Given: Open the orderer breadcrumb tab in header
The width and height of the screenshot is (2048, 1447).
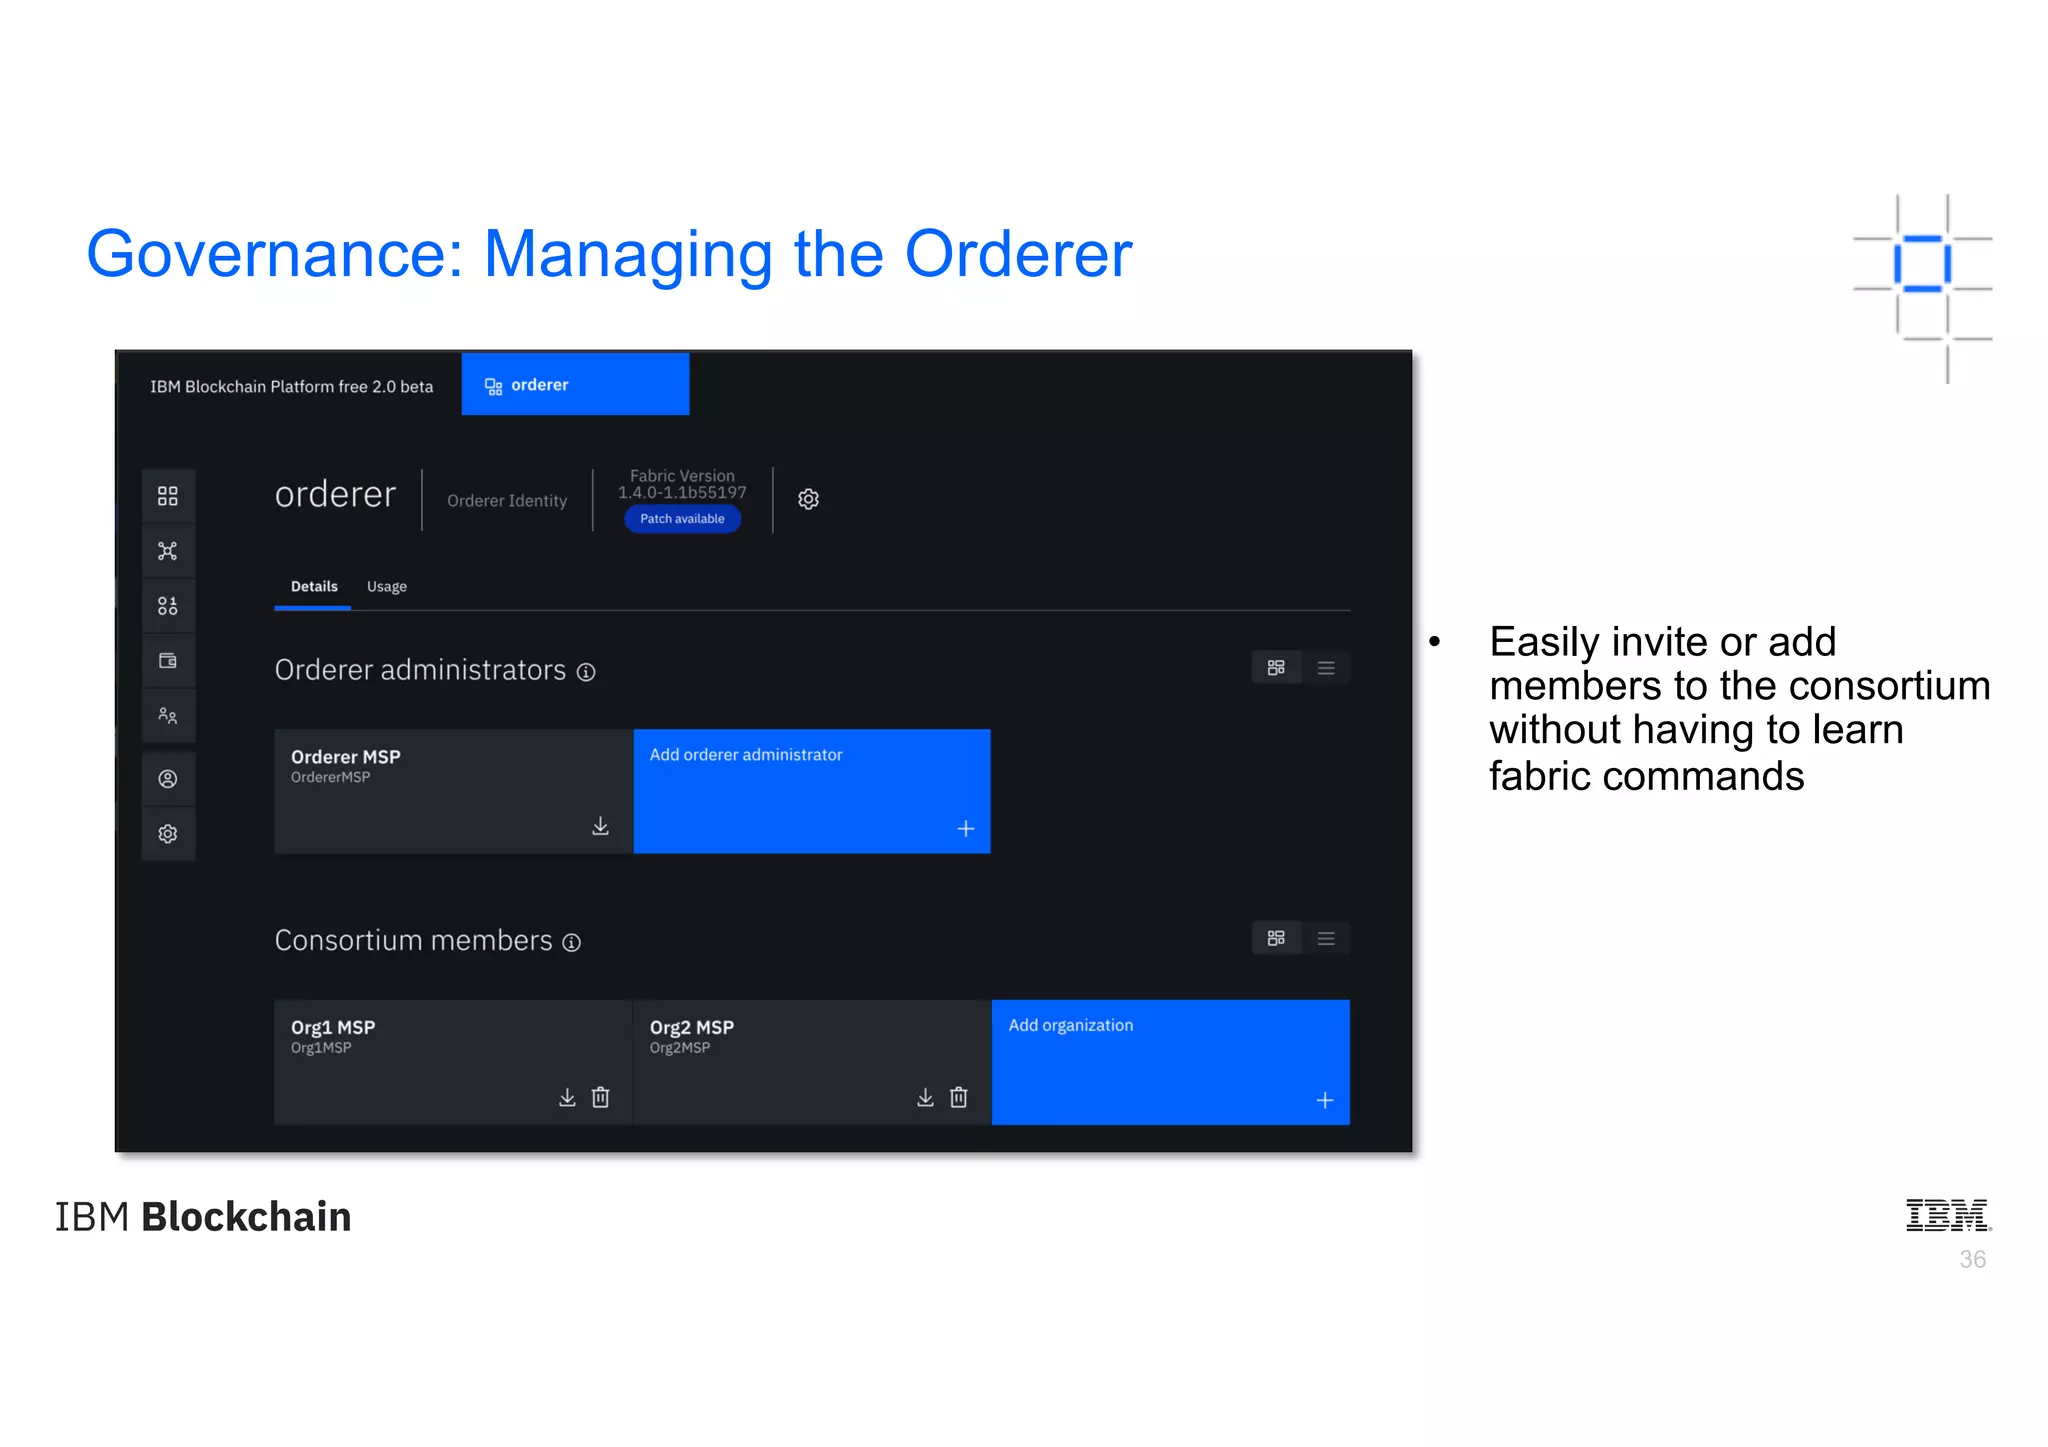Looking at the screenshot, I should coord(575,384).
